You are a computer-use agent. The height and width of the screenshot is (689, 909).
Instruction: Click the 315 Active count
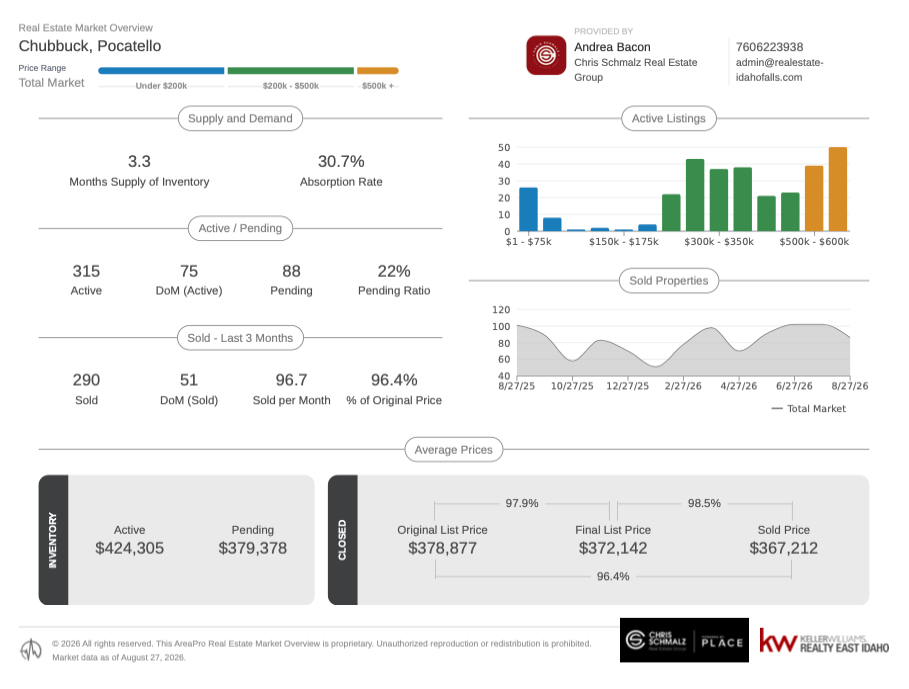pos(86,271)
